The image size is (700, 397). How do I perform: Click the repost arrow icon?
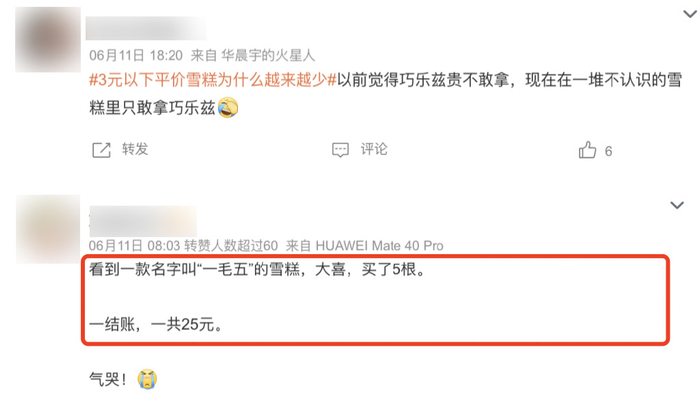(x=101, y=150)
